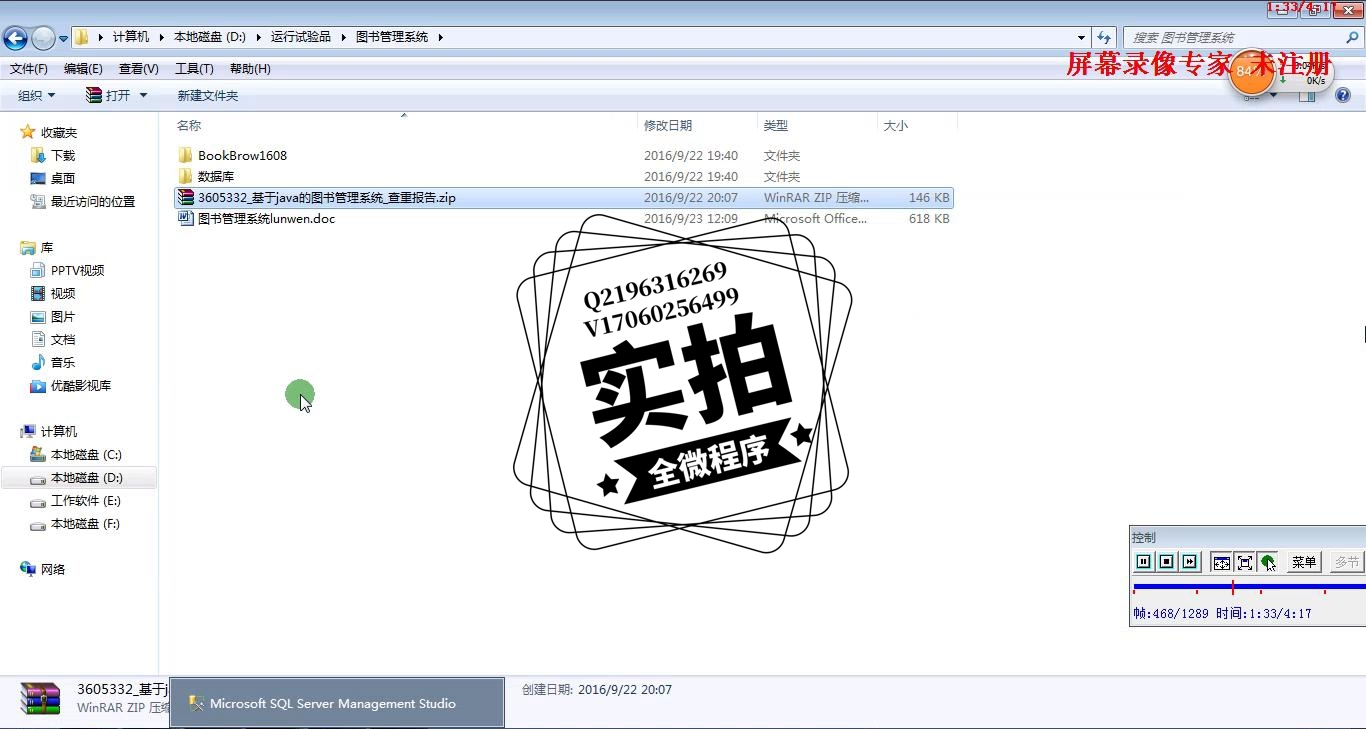The width and height of the screenshot is (1366, 729).
Task: Expand the address bar history dropdown arrow
Action: click(1081, 37)
